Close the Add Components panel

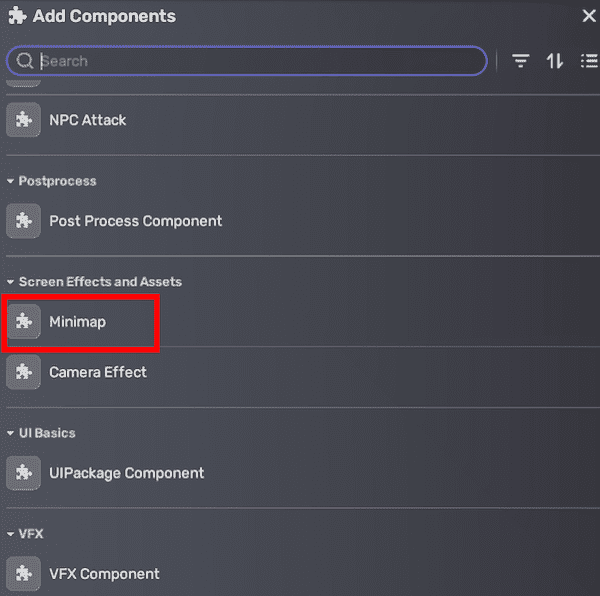click(x=589, y=16)
